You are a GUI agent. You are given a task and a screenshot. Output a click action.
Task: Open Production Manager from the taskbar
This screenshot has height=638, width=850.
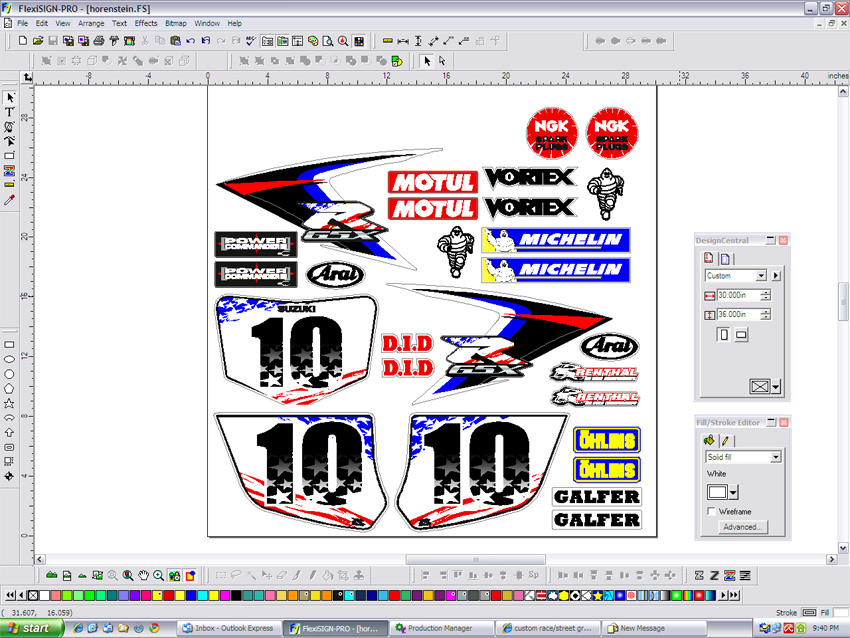[x=439, y=628]
